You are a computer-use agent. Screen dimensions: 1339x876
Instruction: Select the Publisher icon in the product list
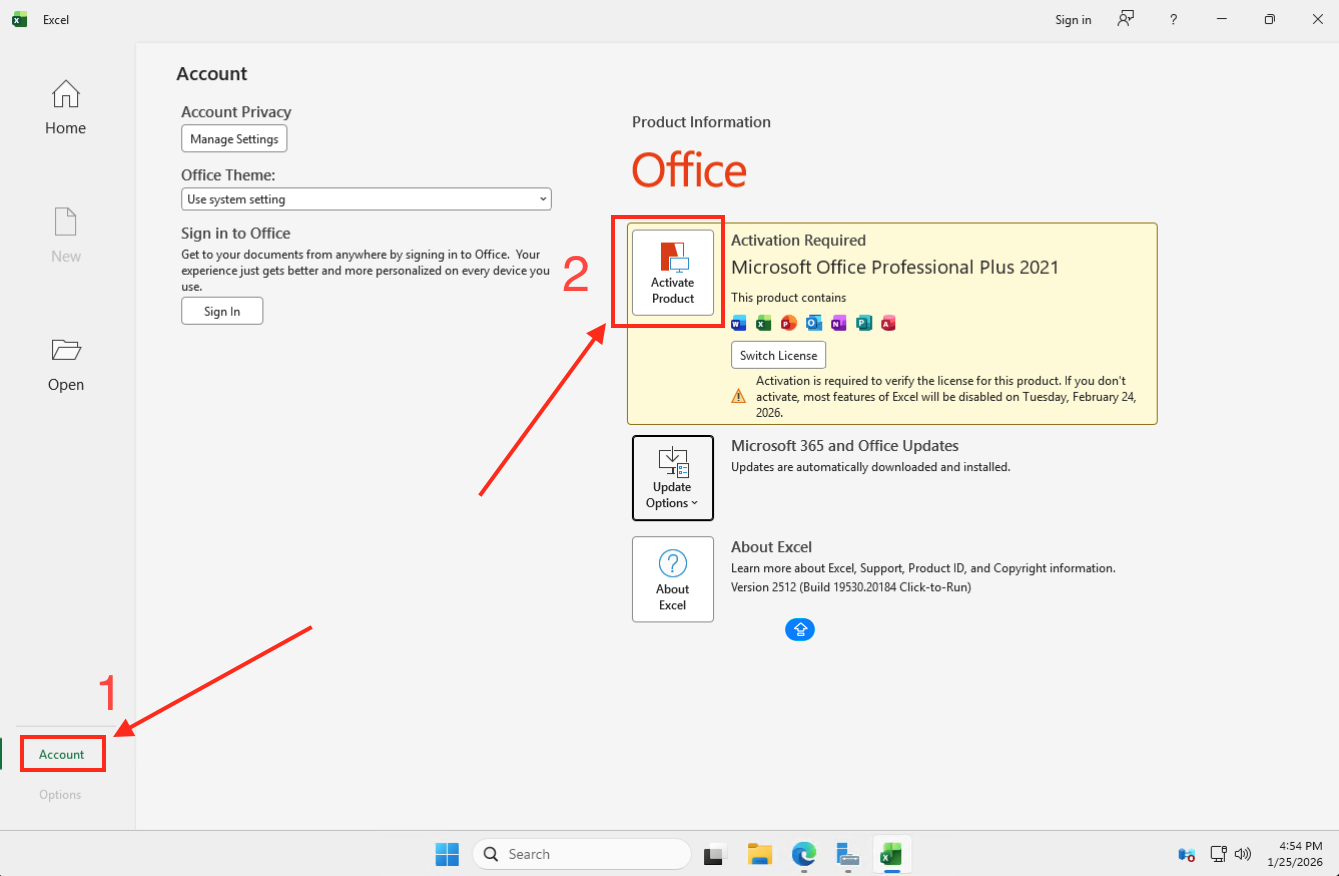pos(863,323)
